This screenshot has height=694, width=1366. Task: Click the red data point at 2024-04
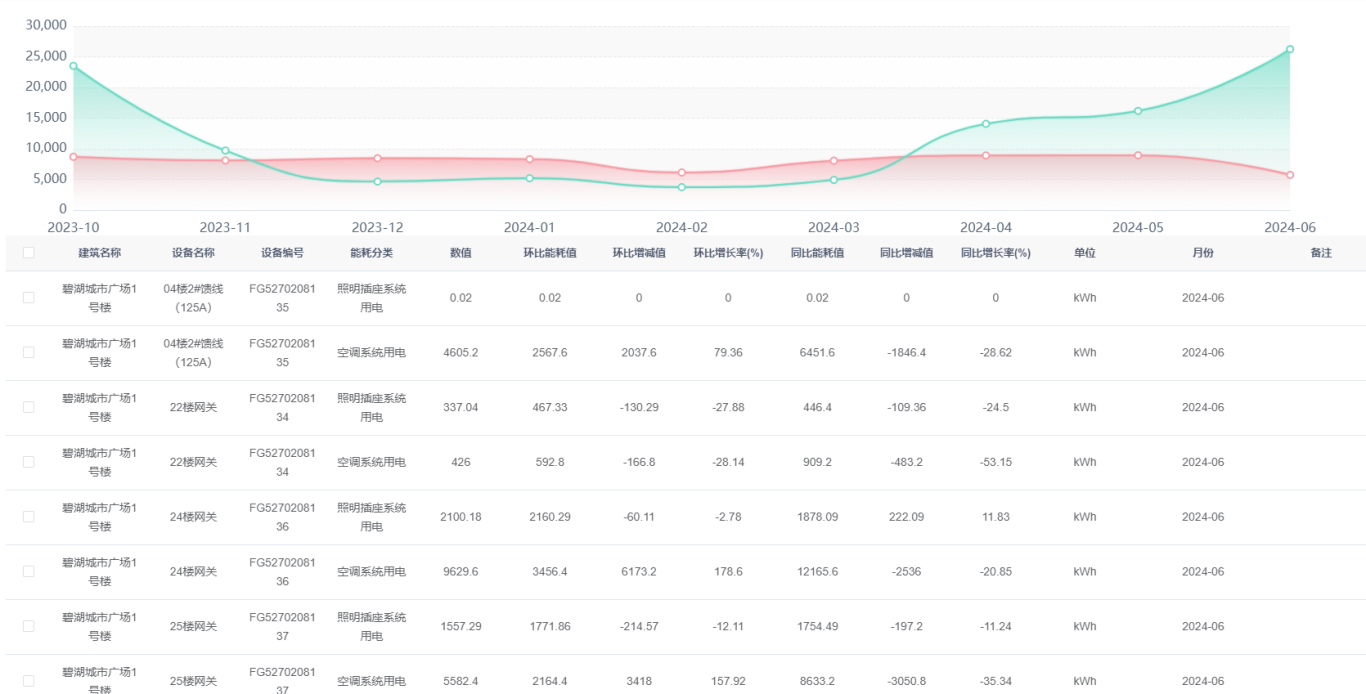[x=986, y=155]
